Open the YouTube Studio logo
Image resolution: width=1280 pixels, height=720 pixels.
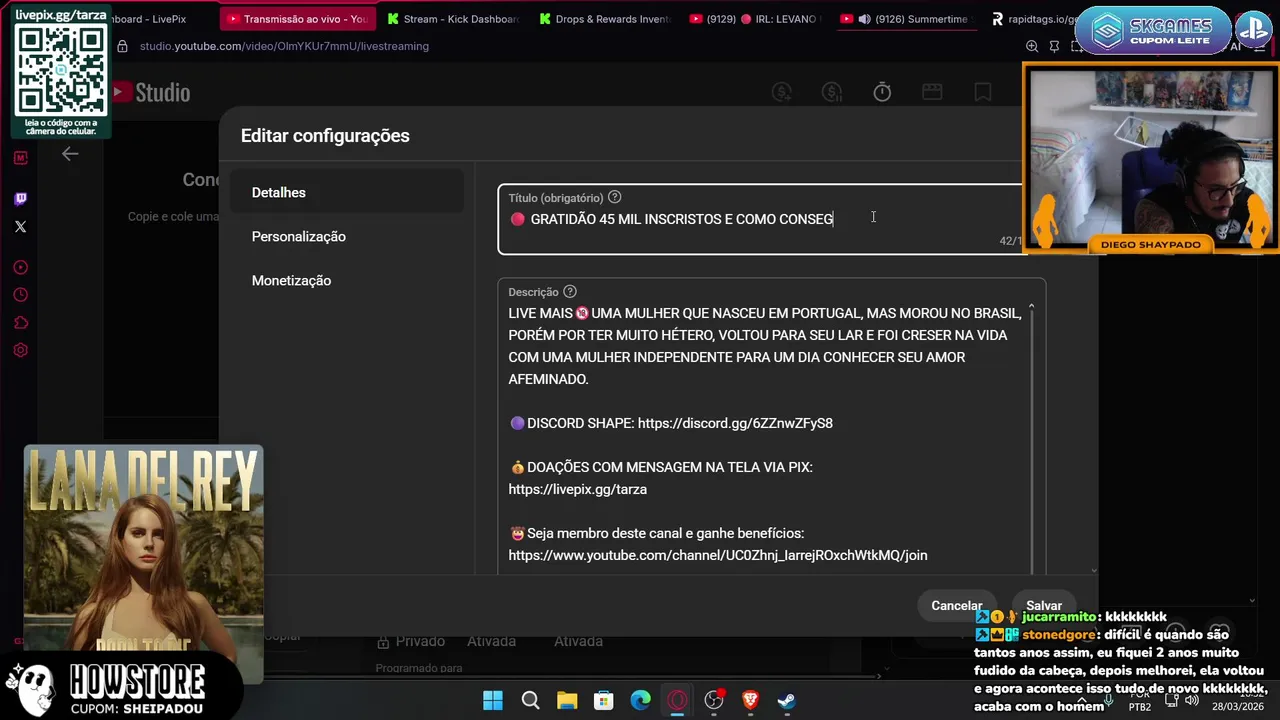(x=150, y=93)
